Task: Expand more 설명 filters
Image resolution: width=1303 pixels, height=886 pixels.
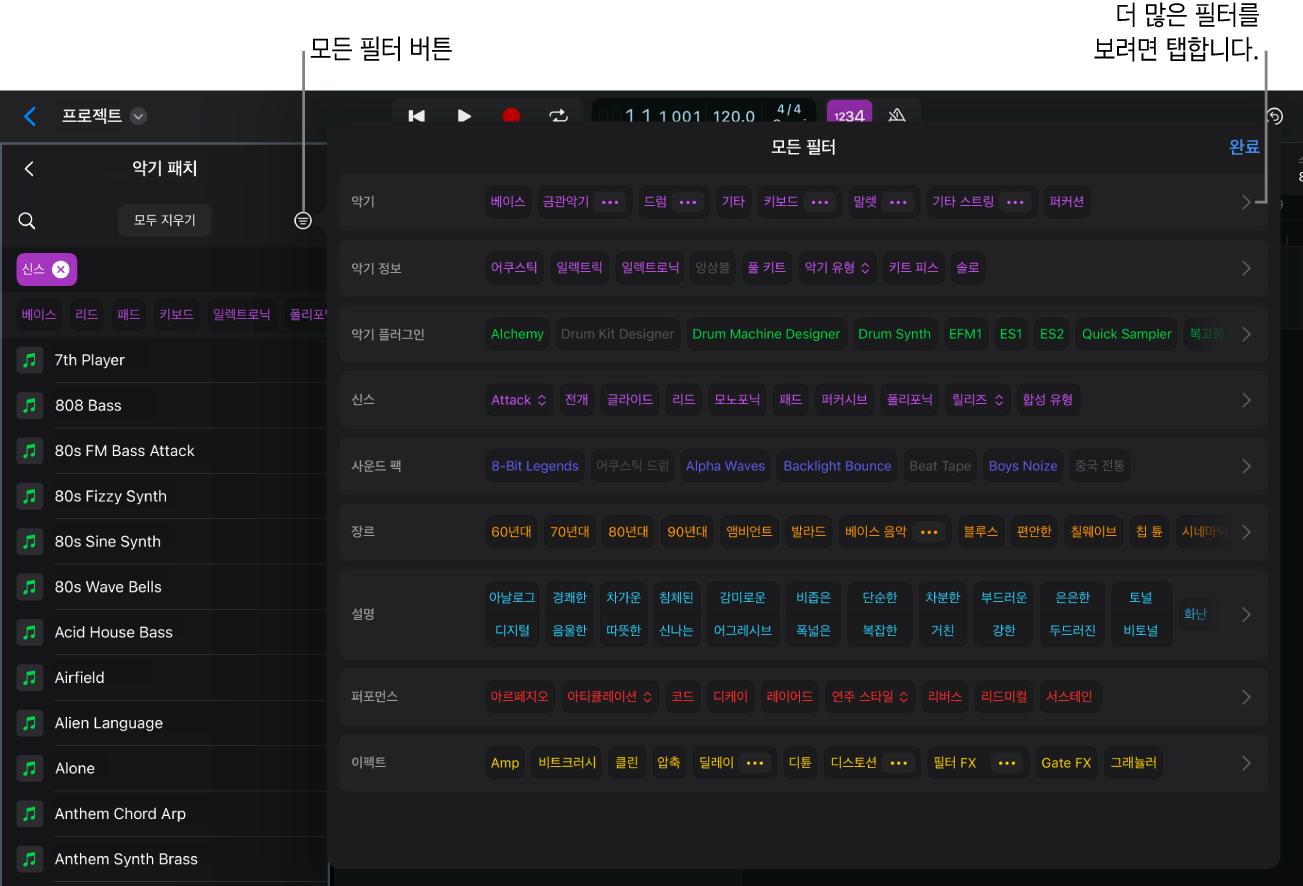Action: click(x=1246, y=614)
